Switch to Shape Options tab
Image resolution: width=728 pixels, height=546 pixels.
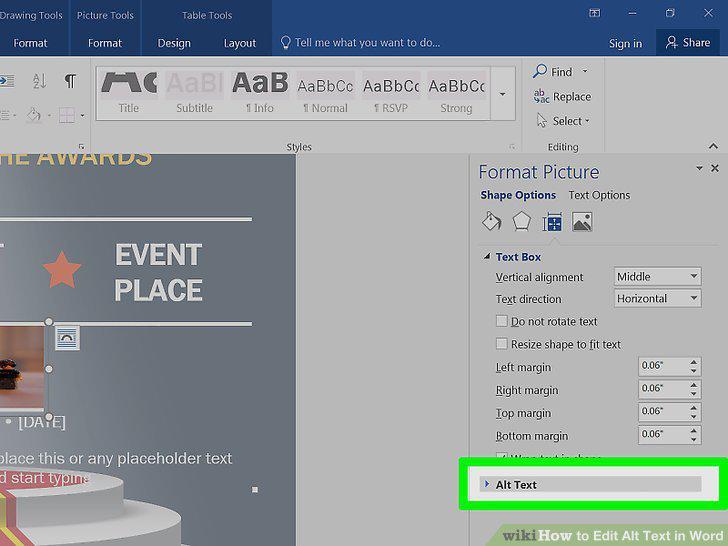pos(518,195)
